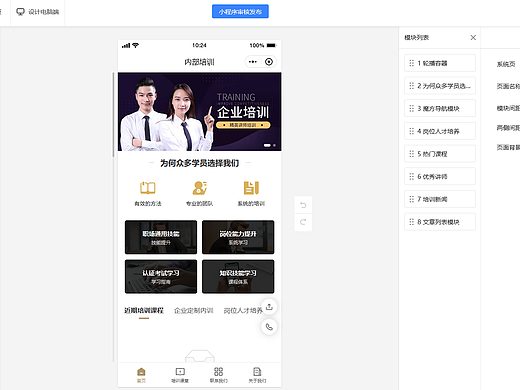Image resolution: width=520 pixels, height=390 pixels.
Task: Switch to 岗位人才培养 tab in preview
Action: [x=243, y=311]
